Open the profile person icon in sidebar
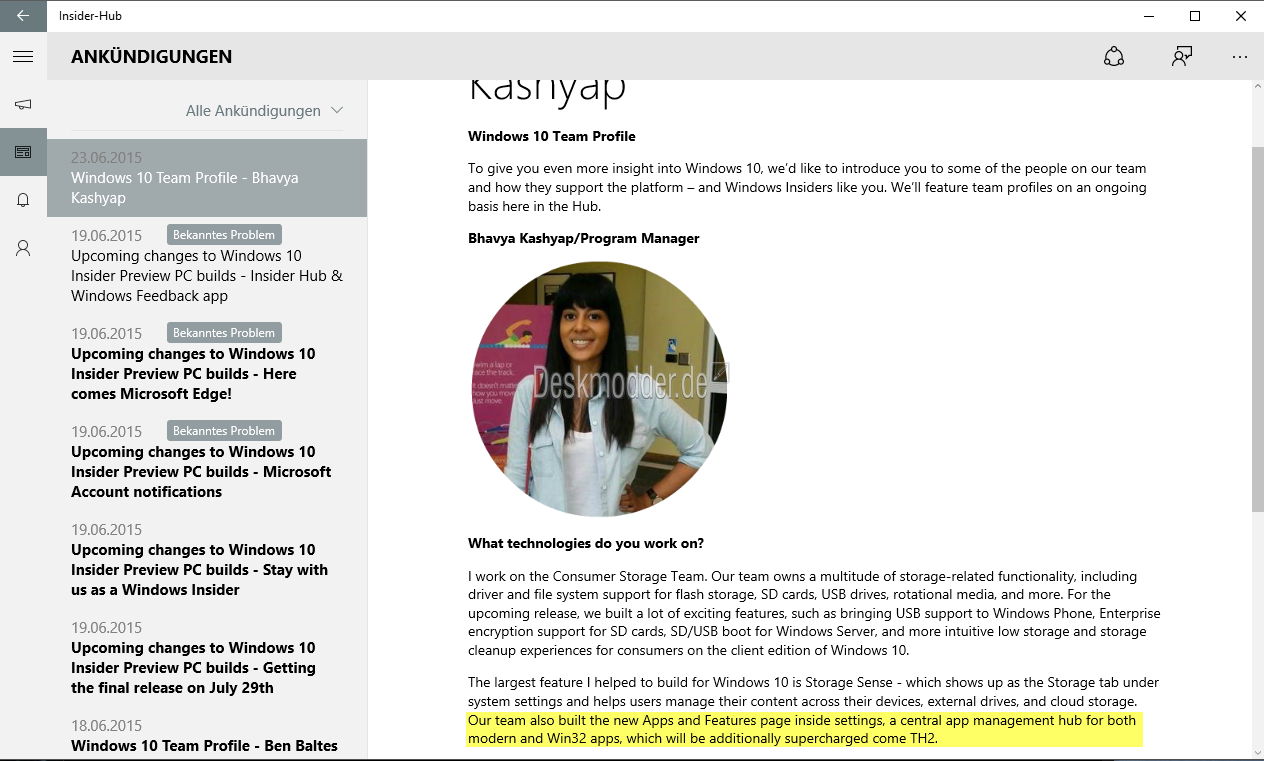Image resolution: width=1264 pixels, height=761 pixels. pos(23,248)
